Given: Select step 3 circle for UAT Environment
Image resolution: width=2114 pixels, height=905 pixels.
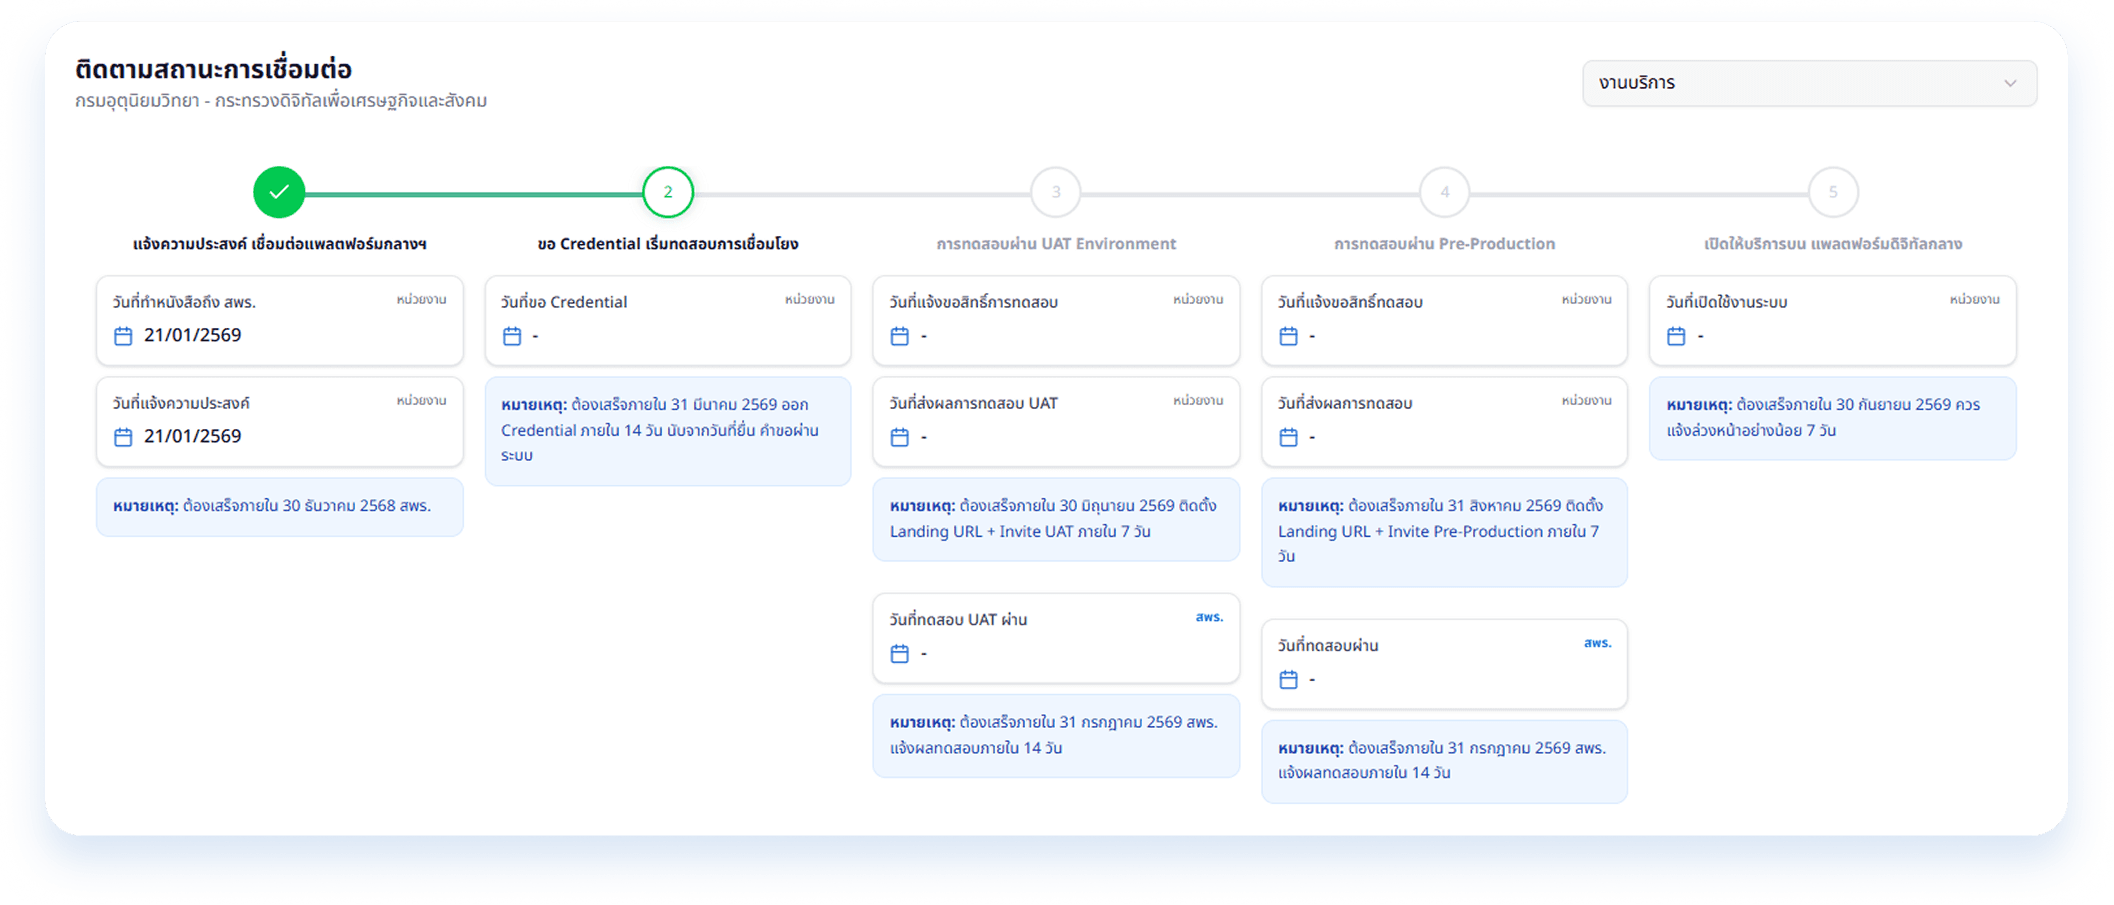Looking at the screenshot, I should (x=1056, y=192).
